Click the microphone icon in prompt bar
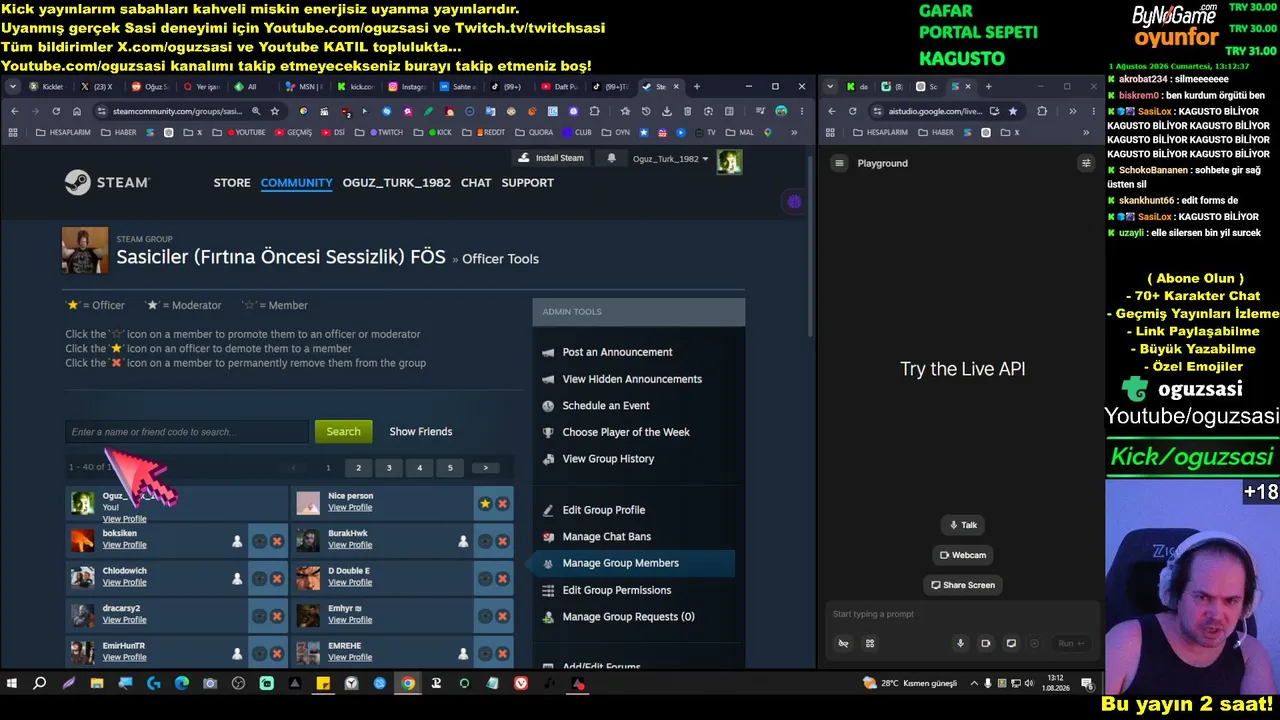1280x720 pixels. pos(960,644)
